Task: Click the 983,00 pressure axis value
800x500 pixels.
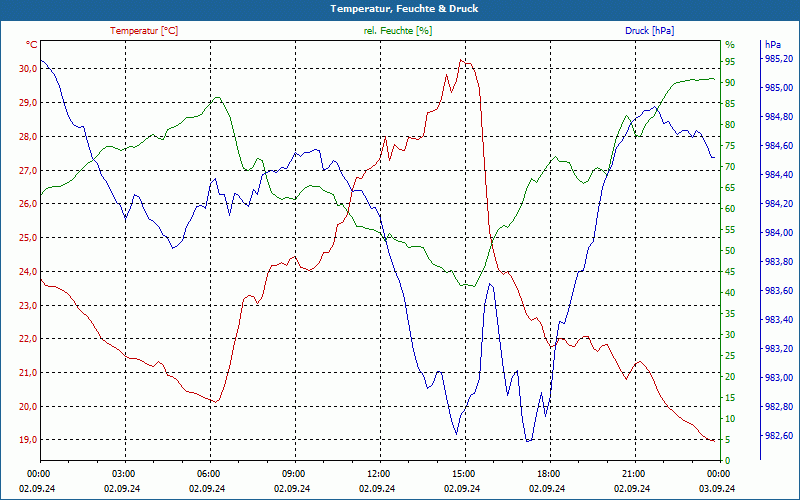Action: click(x=780, y=378)
